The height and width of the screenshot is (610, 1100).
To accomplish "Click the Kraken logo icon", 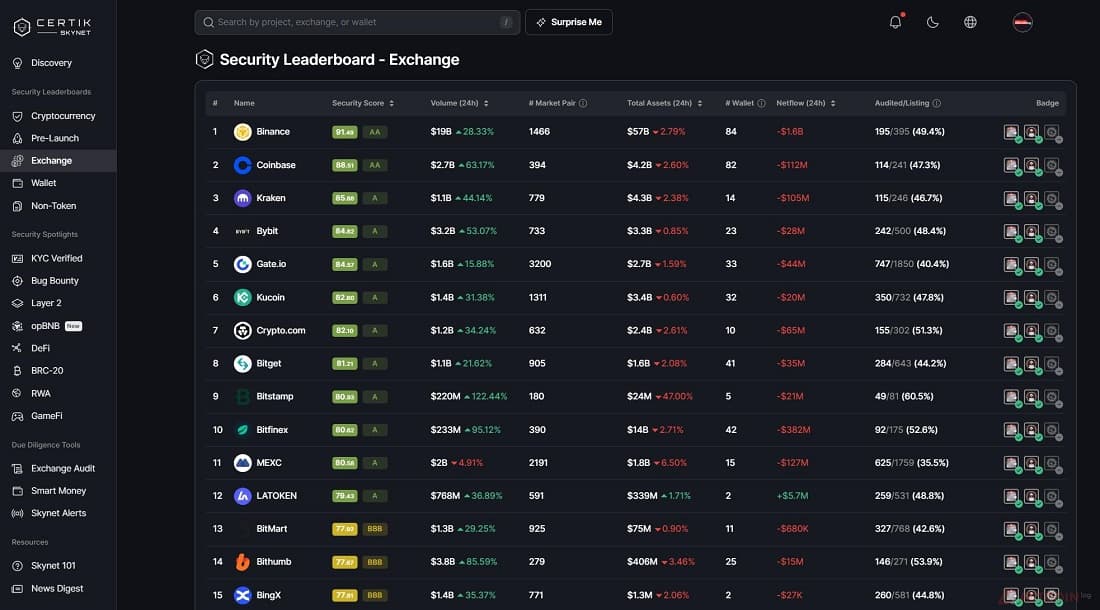I will [x=243, y=198].
